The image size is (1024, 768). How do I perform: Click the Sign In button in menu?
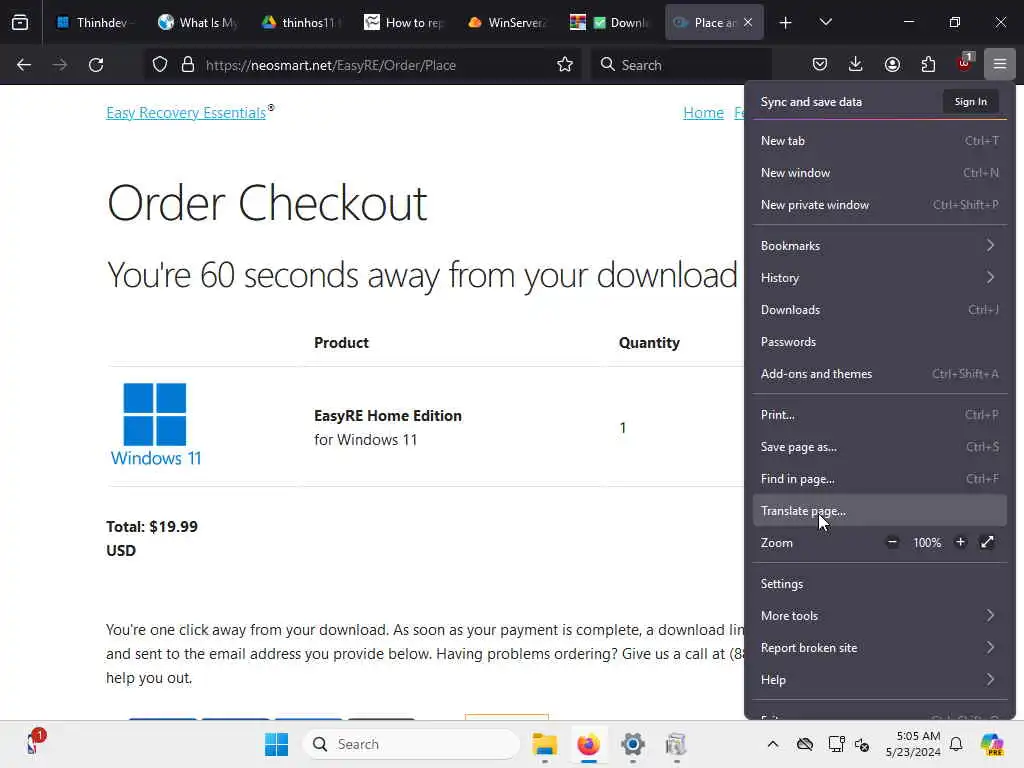pos(970,101)
